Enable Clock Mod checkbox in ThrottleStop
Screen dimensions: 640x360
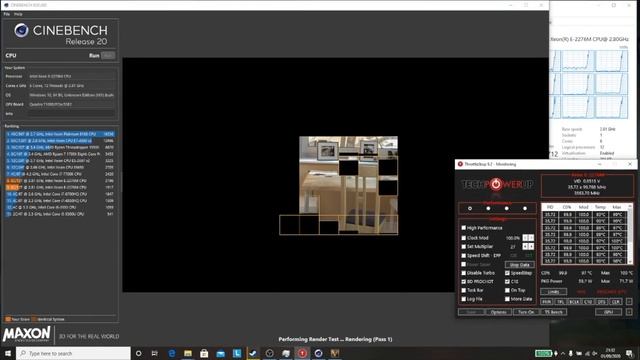[464, 238]
